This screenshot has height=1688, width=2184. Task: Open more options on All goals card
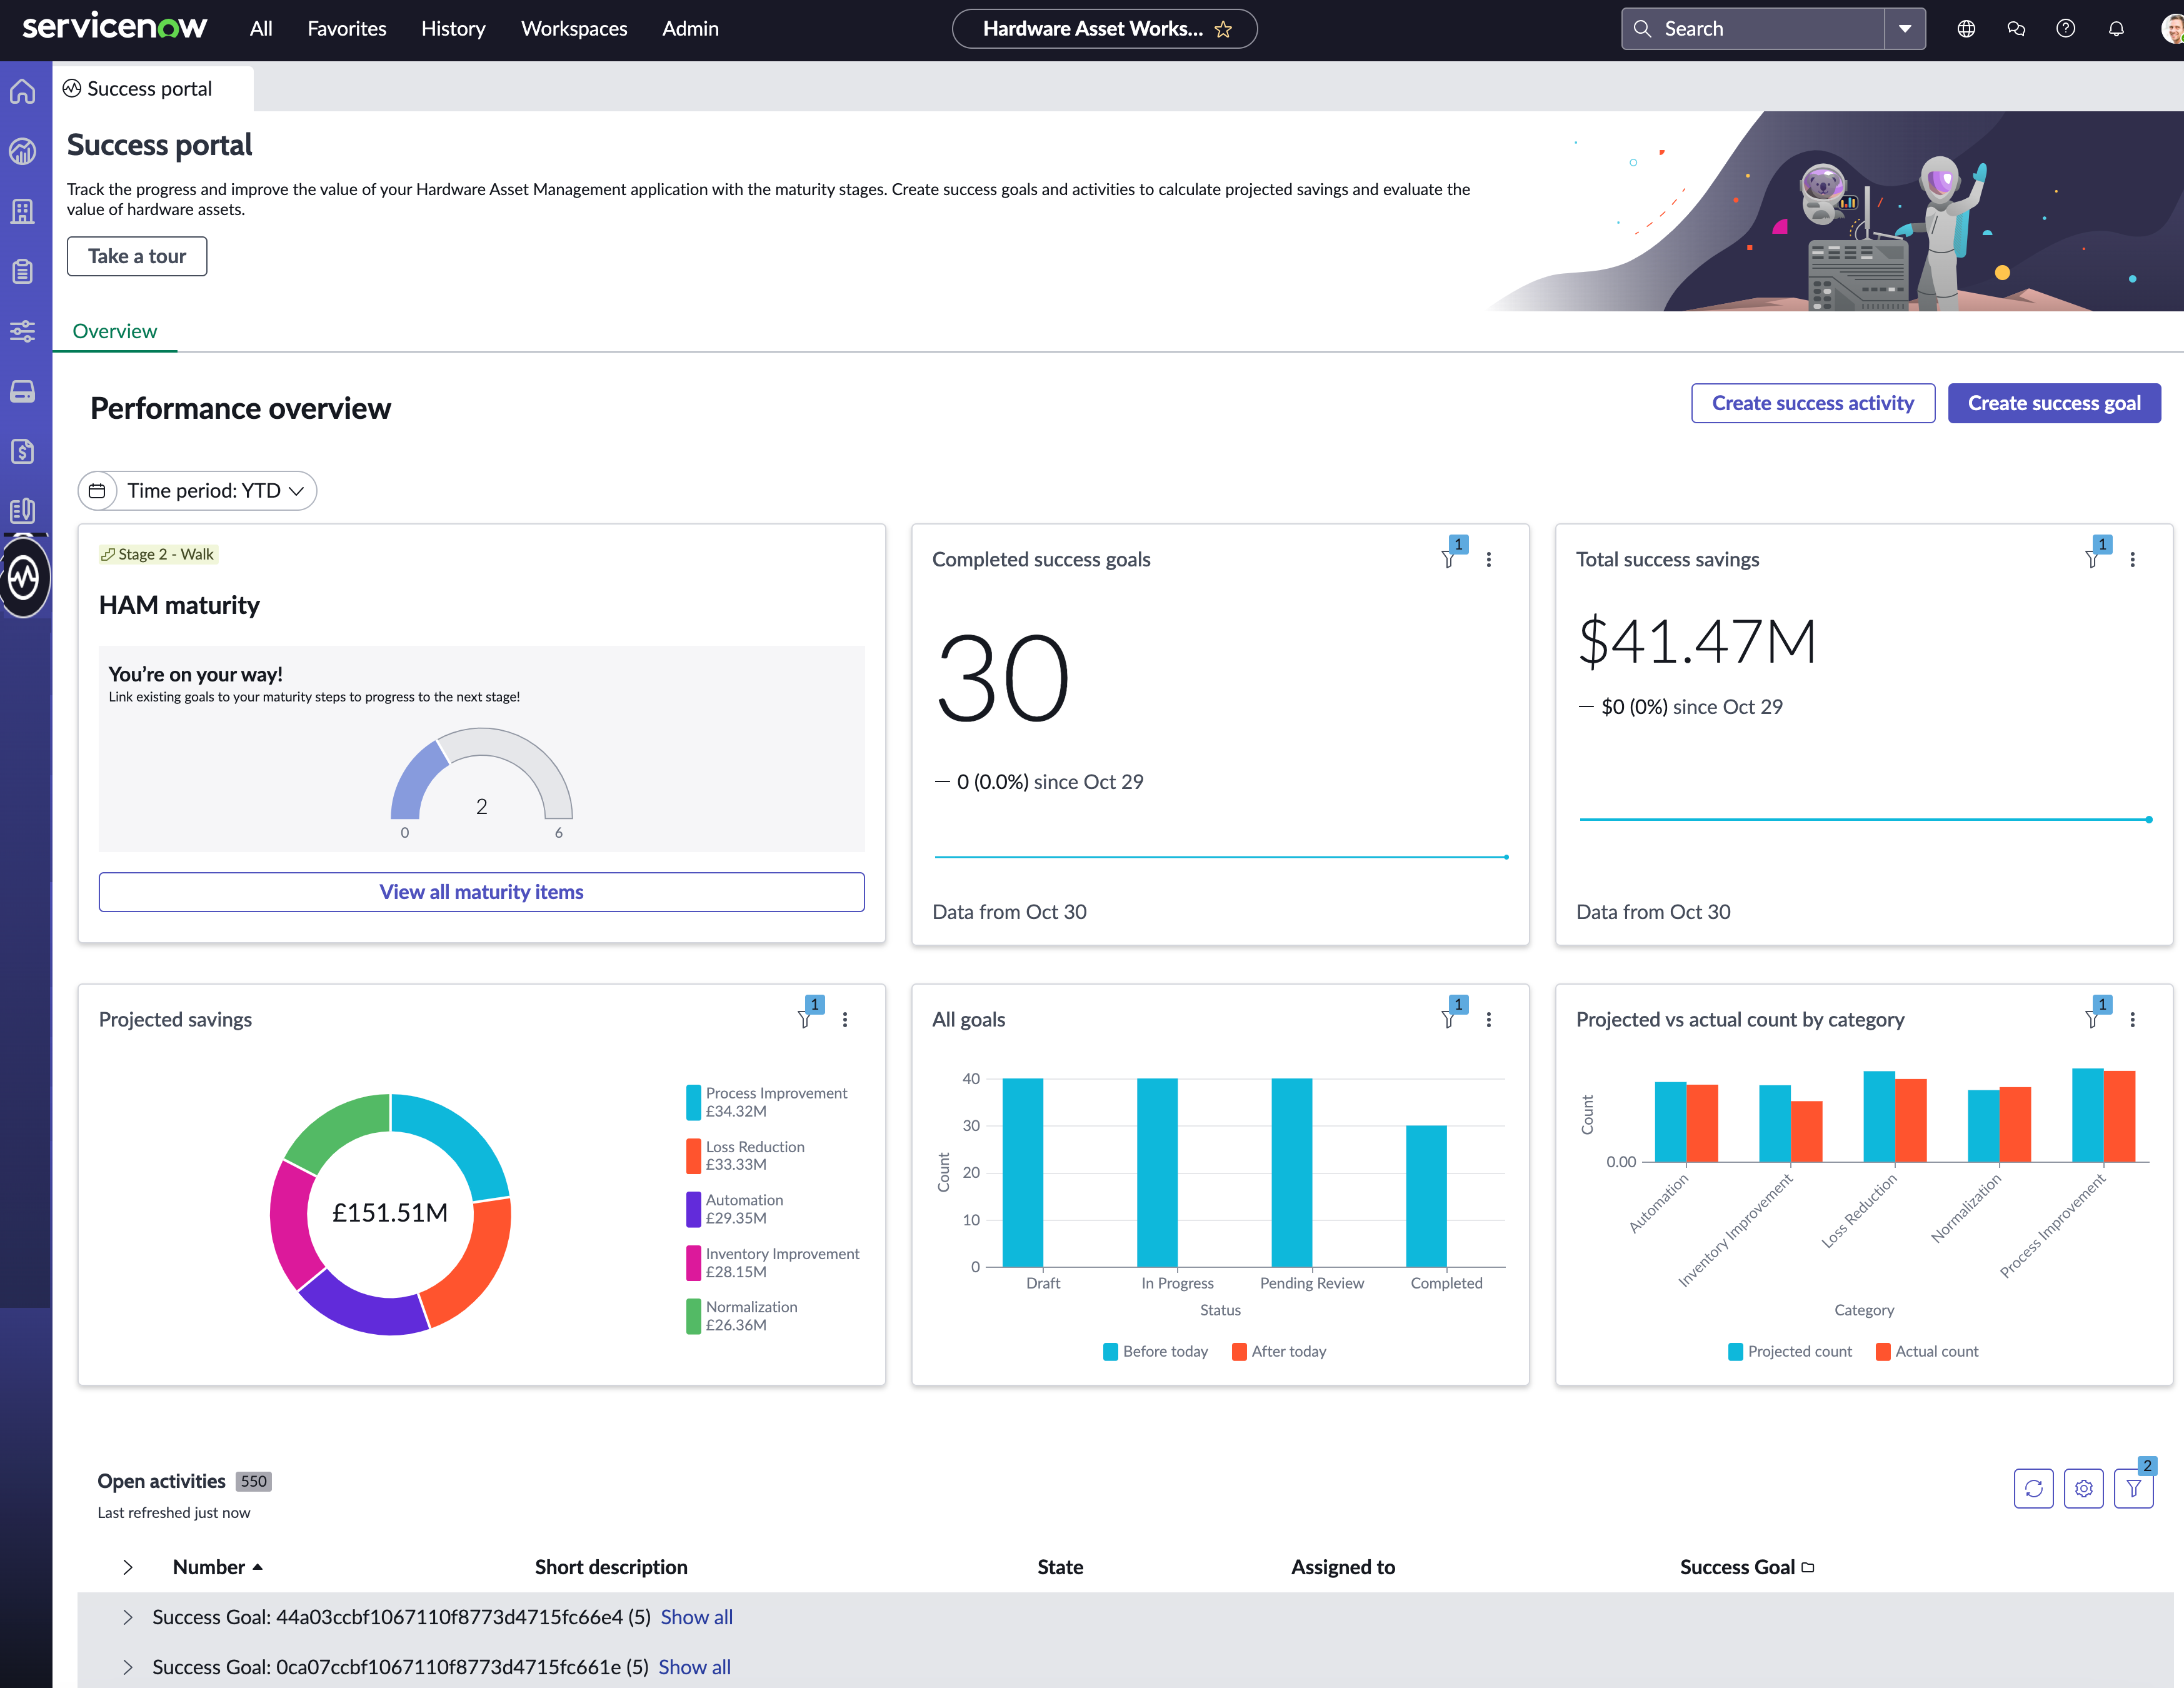pos(1489,1019)
